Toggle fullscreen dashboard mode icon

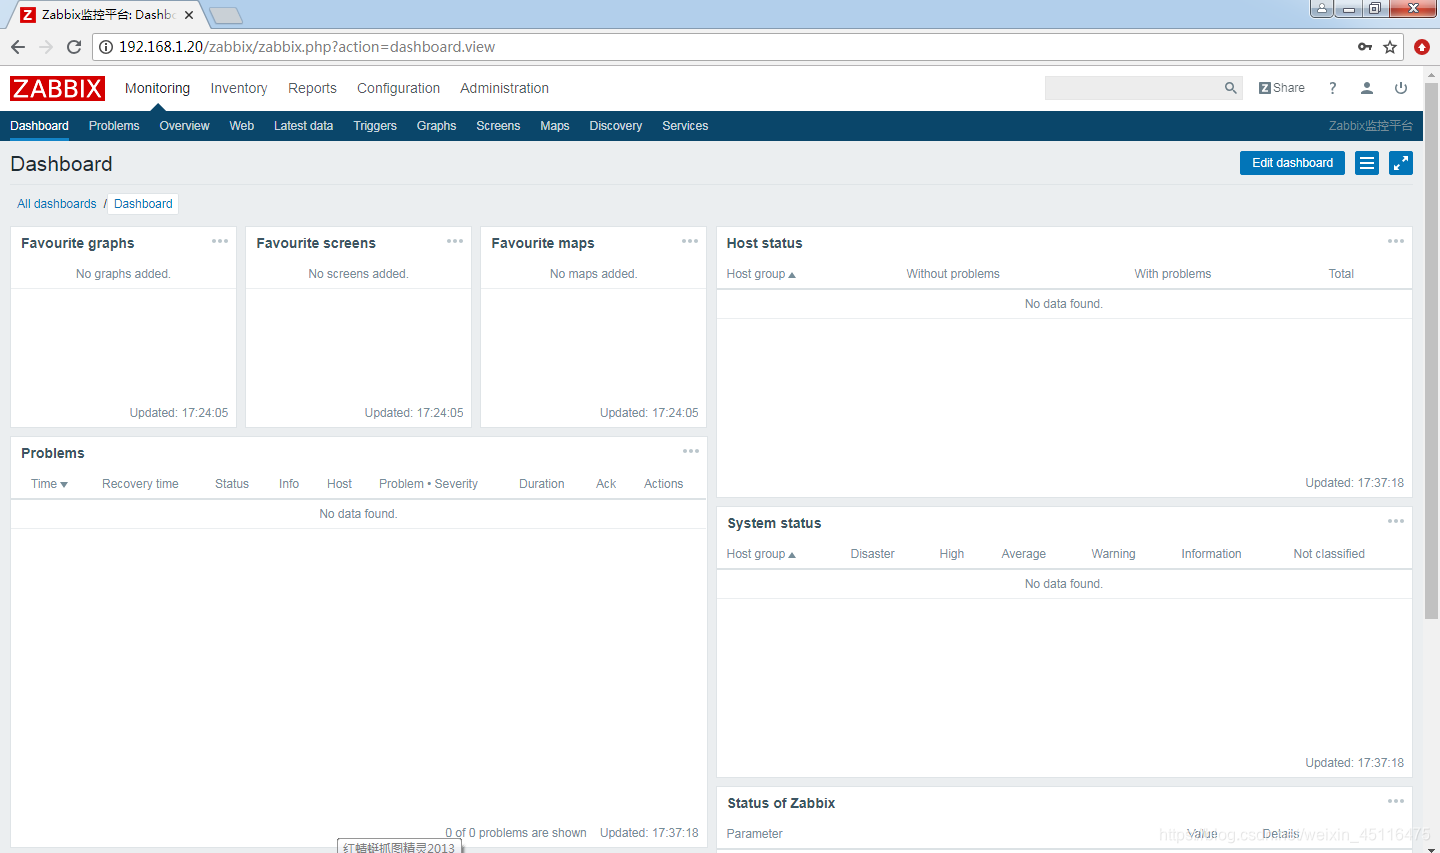(1401, 163)
